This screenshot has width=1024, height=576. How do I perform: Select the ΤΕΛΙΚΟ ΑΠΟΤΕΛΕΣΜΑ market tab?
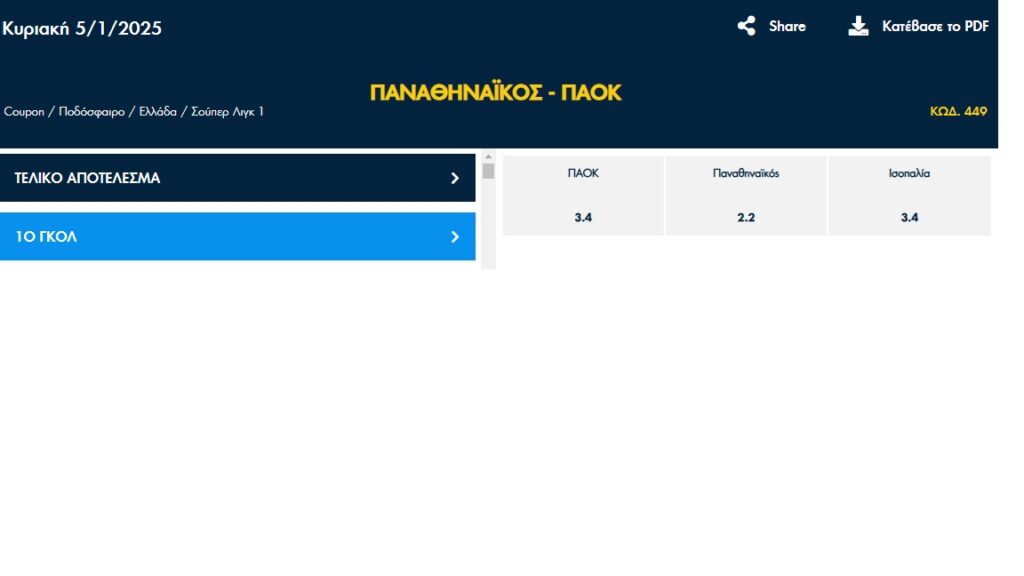[x=88, y=178]
